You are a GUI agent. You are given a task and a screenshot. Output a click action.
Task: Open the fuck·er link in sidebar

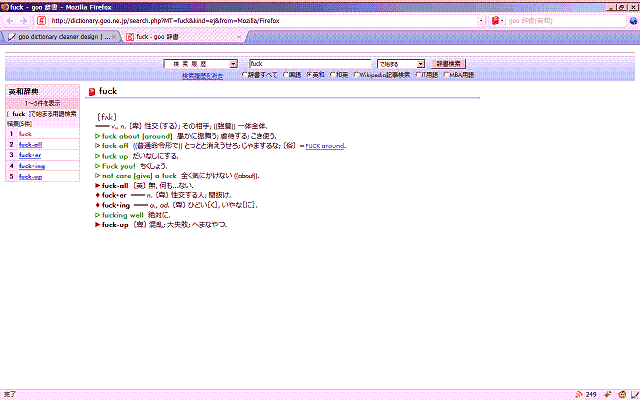coord(30,155)
